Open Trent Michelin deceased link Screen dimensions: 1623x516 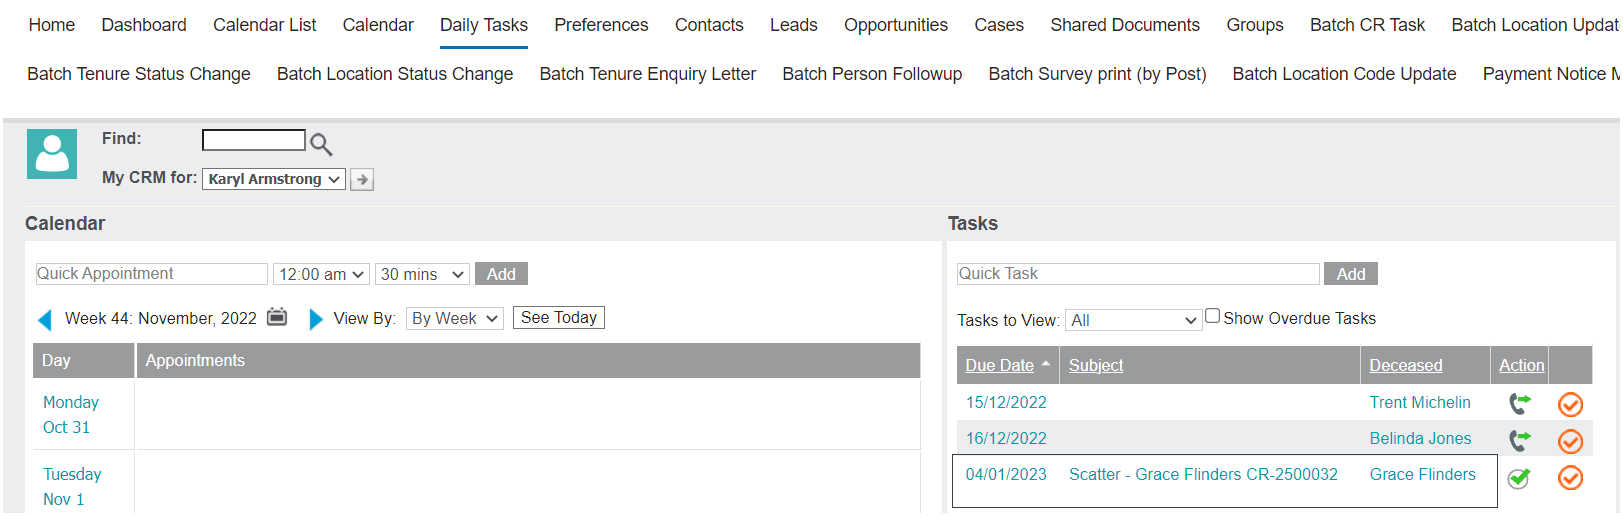coord(1420,403)
